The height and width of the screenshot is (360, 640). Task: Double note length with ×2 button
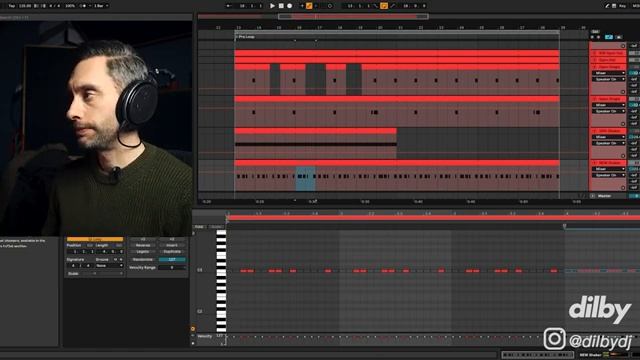[x=172, y=239]
